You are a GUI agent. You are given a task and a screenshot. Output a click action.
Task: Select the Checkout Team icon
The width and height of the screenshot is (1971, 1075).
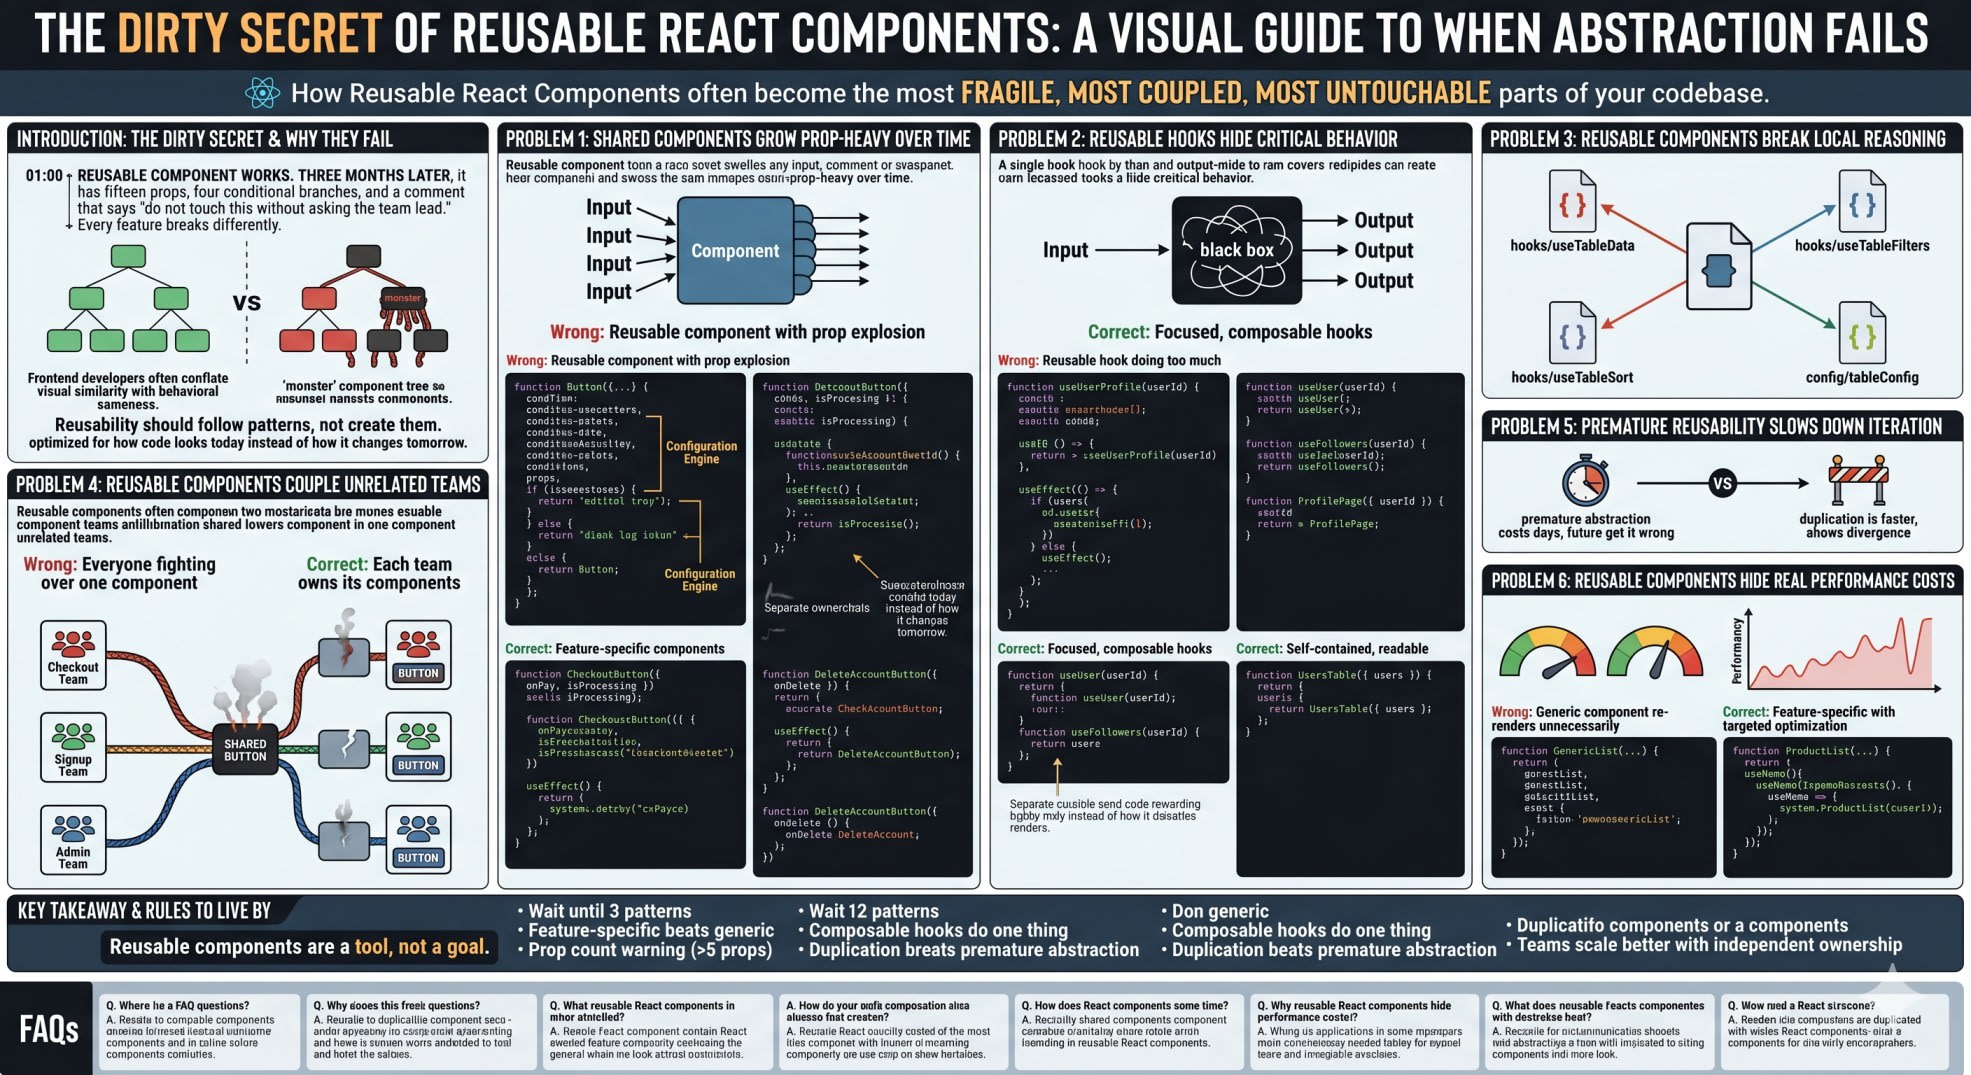pos(73,655)
